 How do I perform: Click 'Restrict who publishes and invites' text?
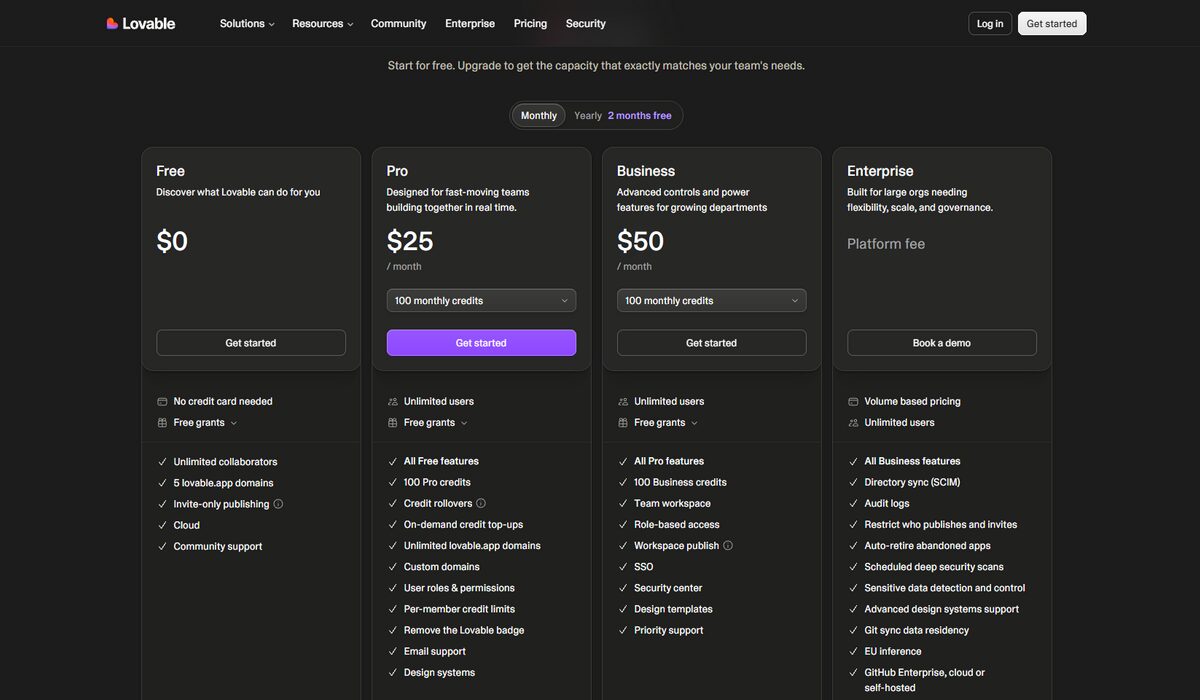941,525
